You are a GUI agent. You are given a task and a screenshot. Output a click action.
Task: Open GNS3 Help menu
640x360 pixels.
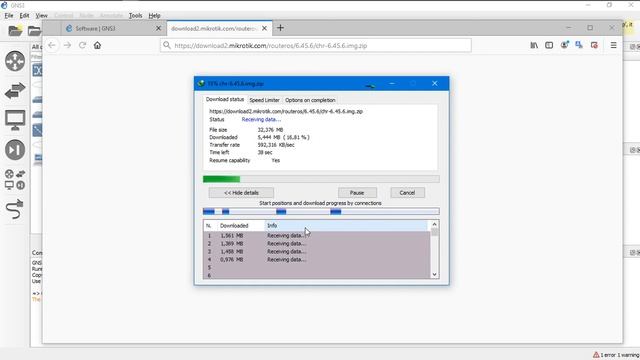(x=154, y=16)
